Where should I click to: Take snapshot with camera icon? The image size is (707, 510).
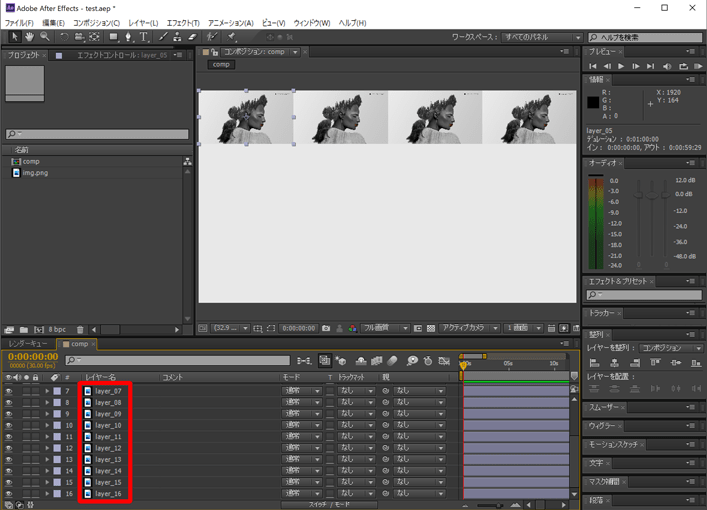point(326,328)
